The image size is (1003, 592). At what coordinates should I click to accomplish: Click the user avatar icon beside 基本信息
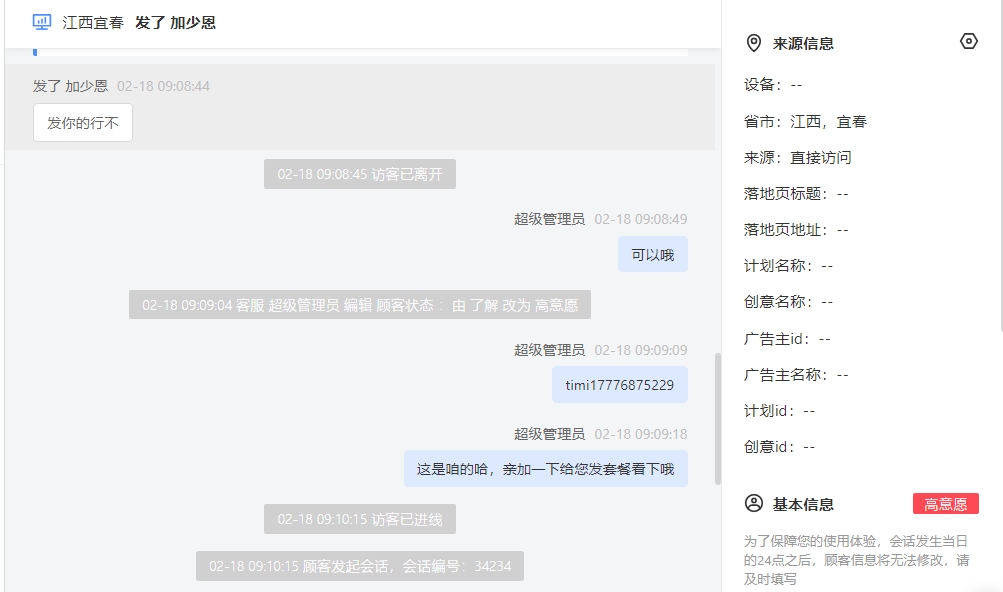pos(754,504)
